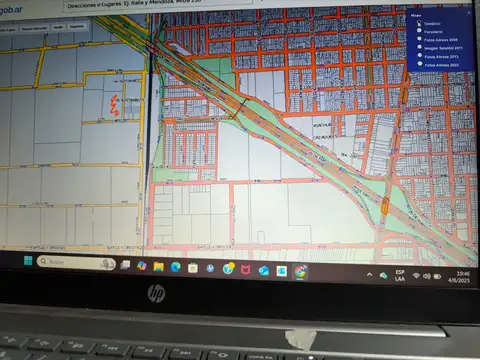Select the Fotos Aéreas 2013 radio option
The image size is (480, 360).
click(420, 56)
